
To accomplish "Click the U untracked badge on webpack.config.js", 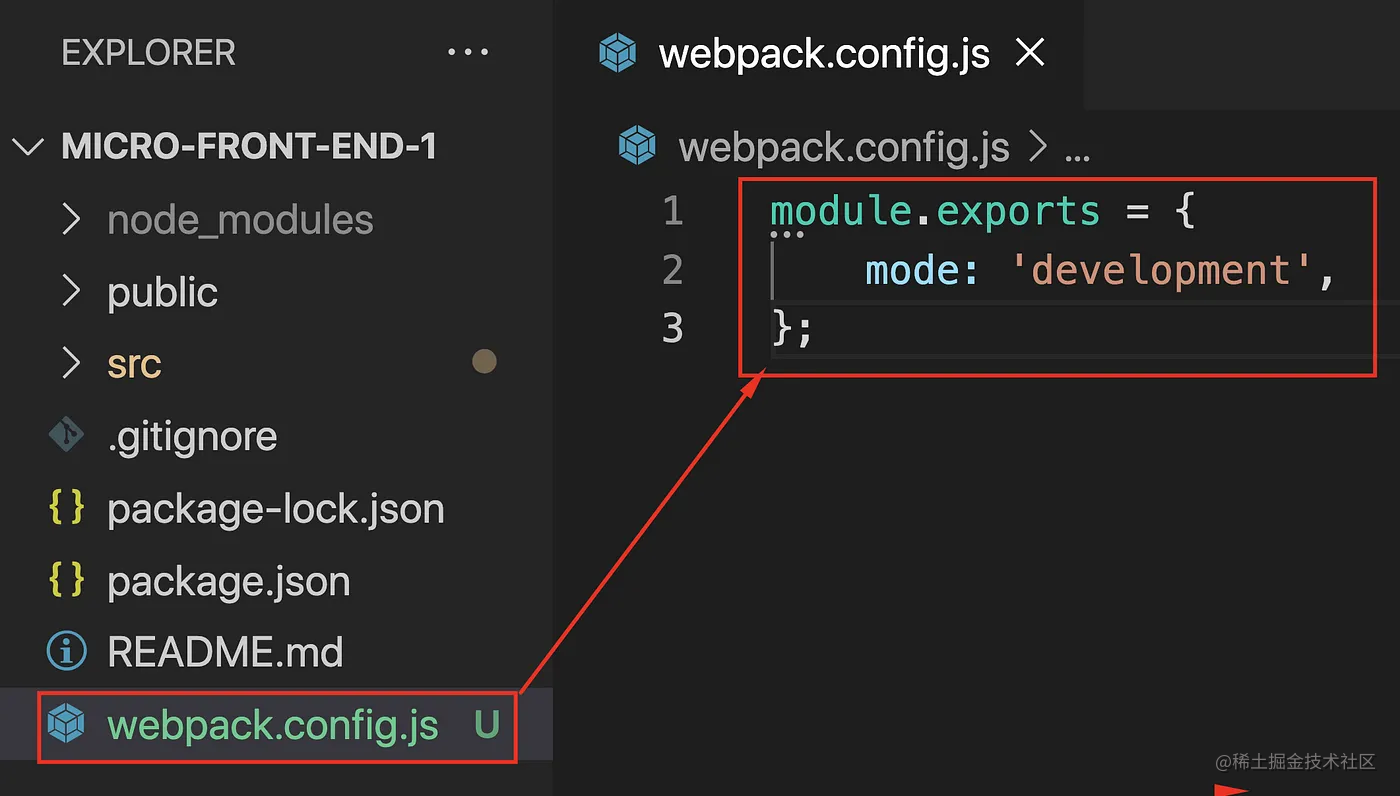I will pyautogui.click(x=486, y=725).
